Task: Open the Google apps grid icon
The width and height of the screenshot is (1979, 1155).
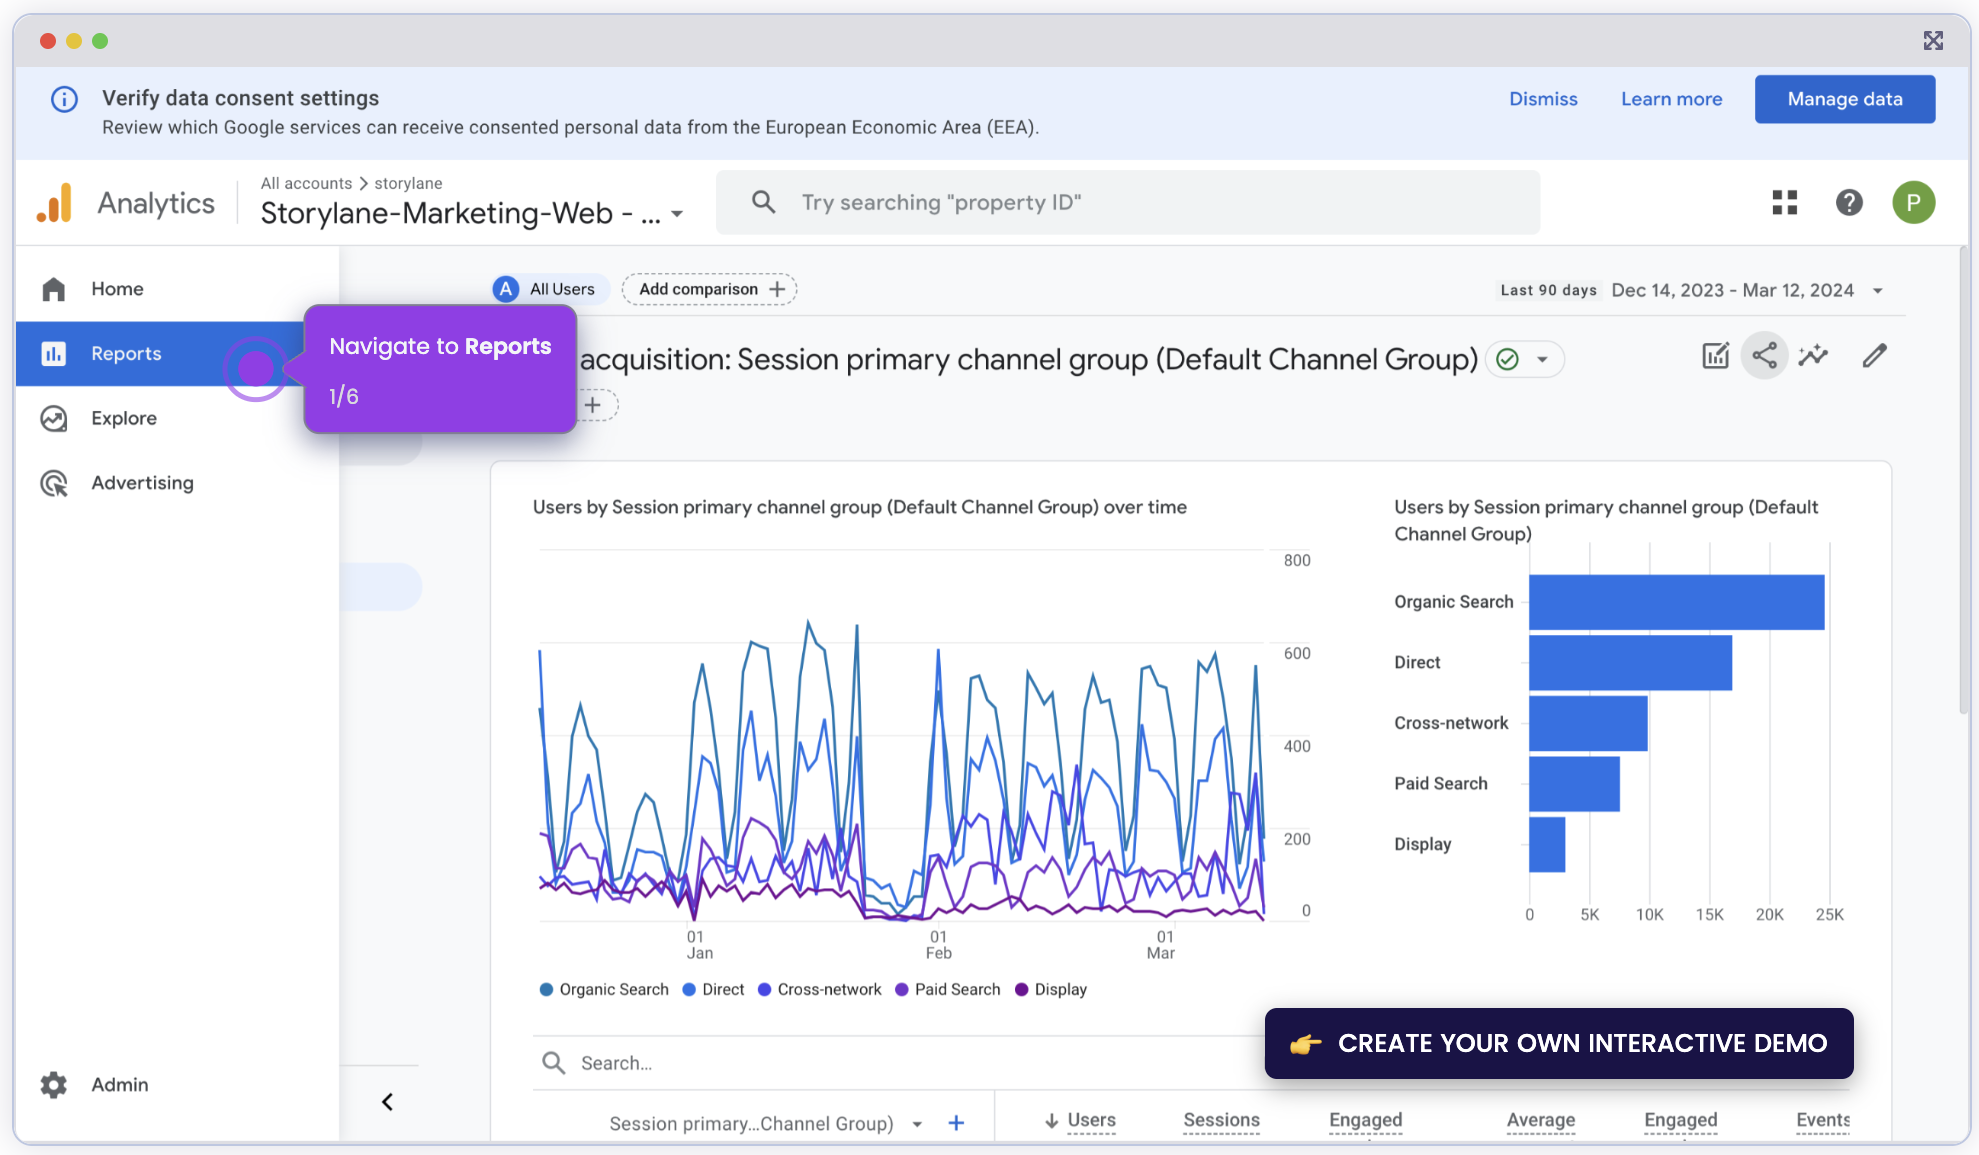Action: 1784,202
